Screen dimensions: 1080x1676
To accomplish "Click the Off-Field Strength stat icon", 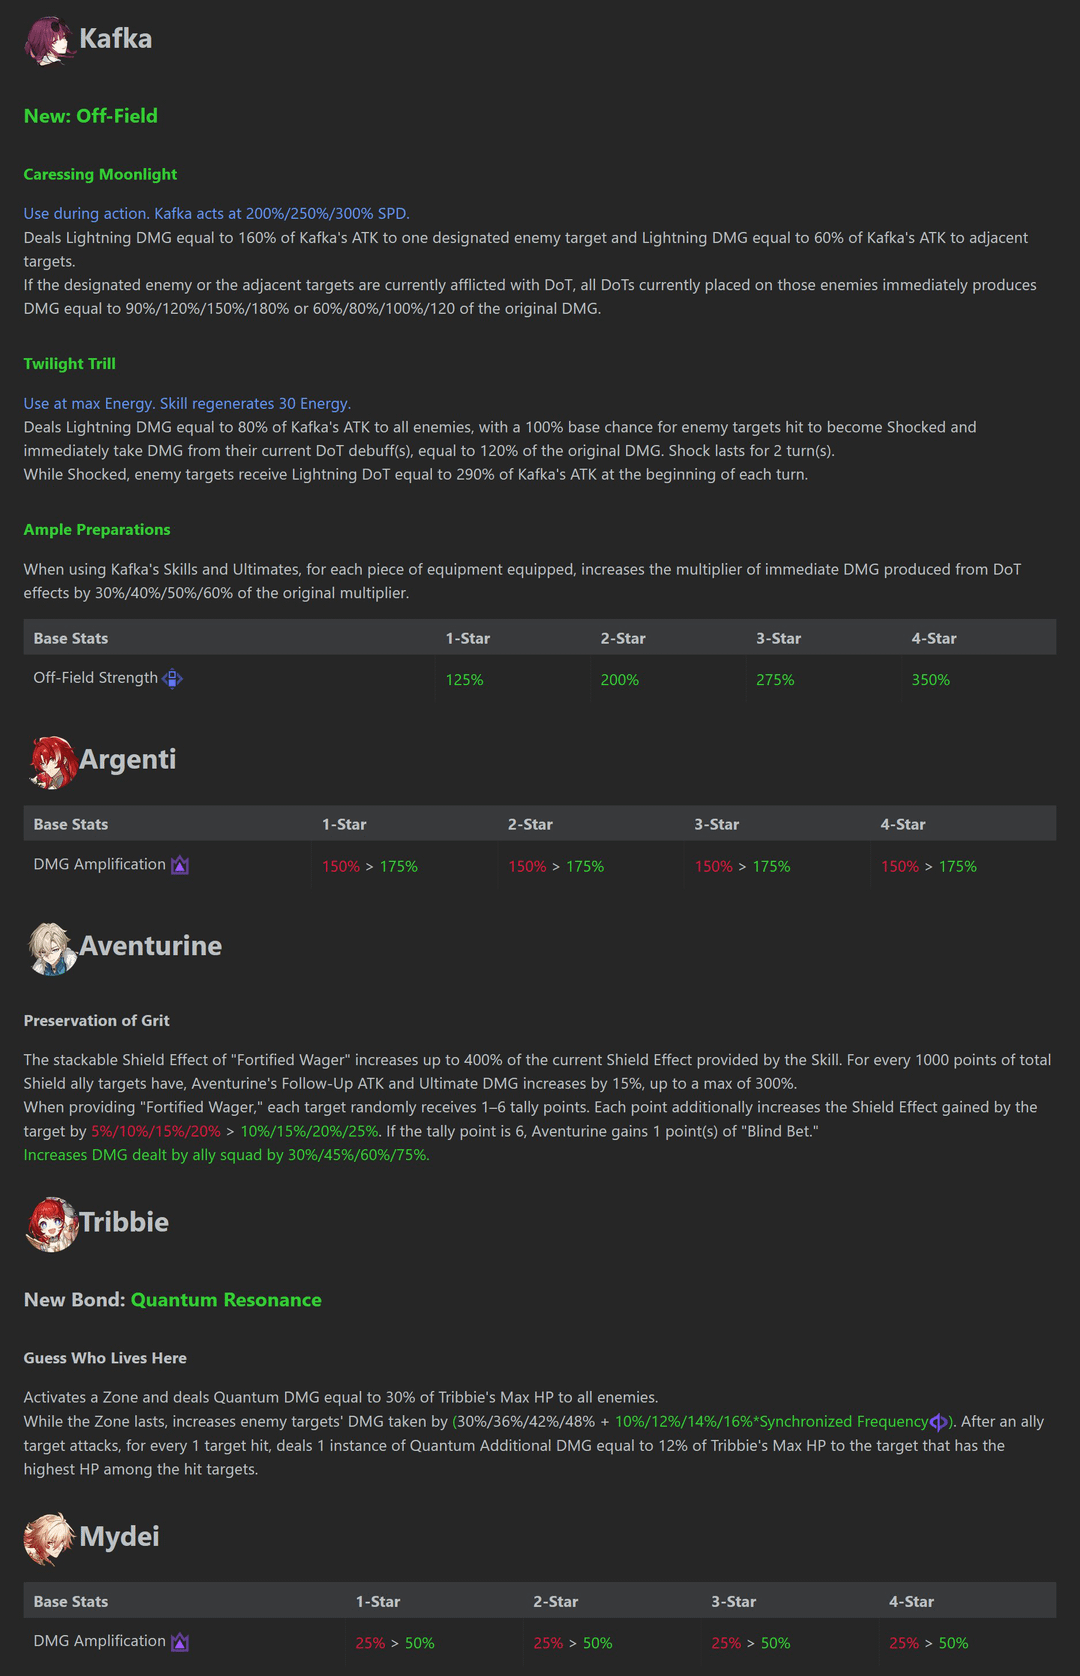I will (x=173, y=679).
